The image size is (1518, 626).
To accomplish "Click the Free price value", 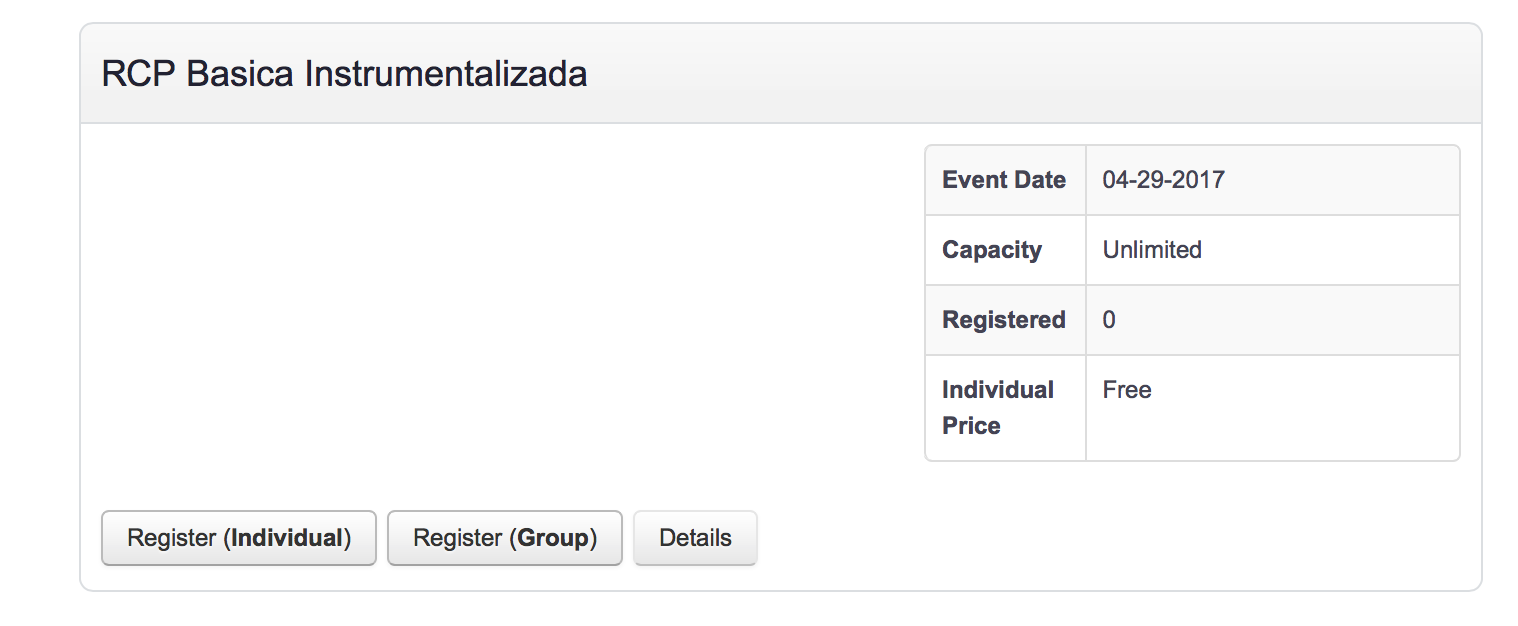I will (1127, 390).
